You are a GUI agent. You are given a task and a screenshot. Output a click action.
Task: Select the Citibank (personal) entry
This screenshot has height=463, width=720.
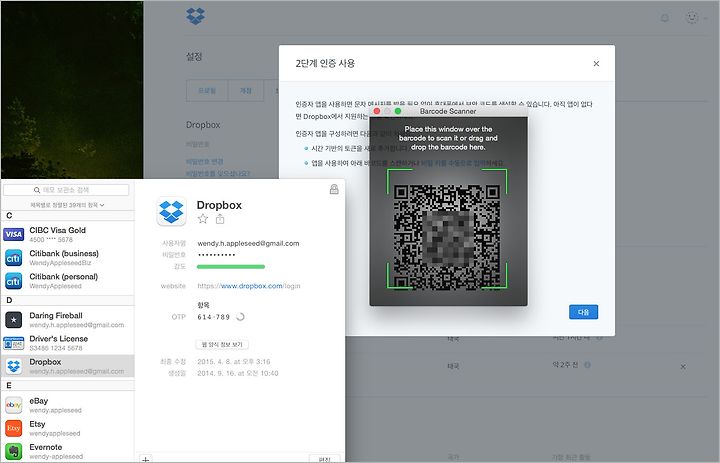click(68, 281)
